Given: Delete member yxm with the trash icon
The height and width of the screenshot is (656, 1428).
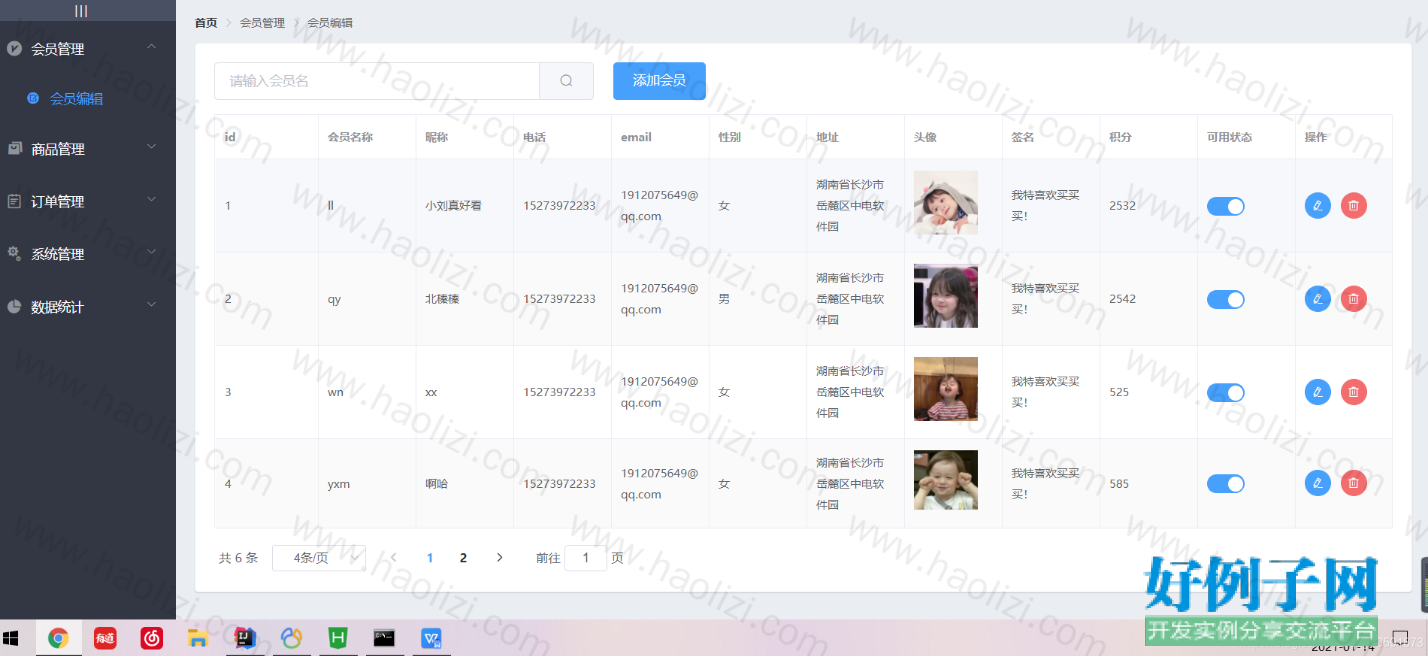Looking at the screenshot, I should click(1354, 483).
